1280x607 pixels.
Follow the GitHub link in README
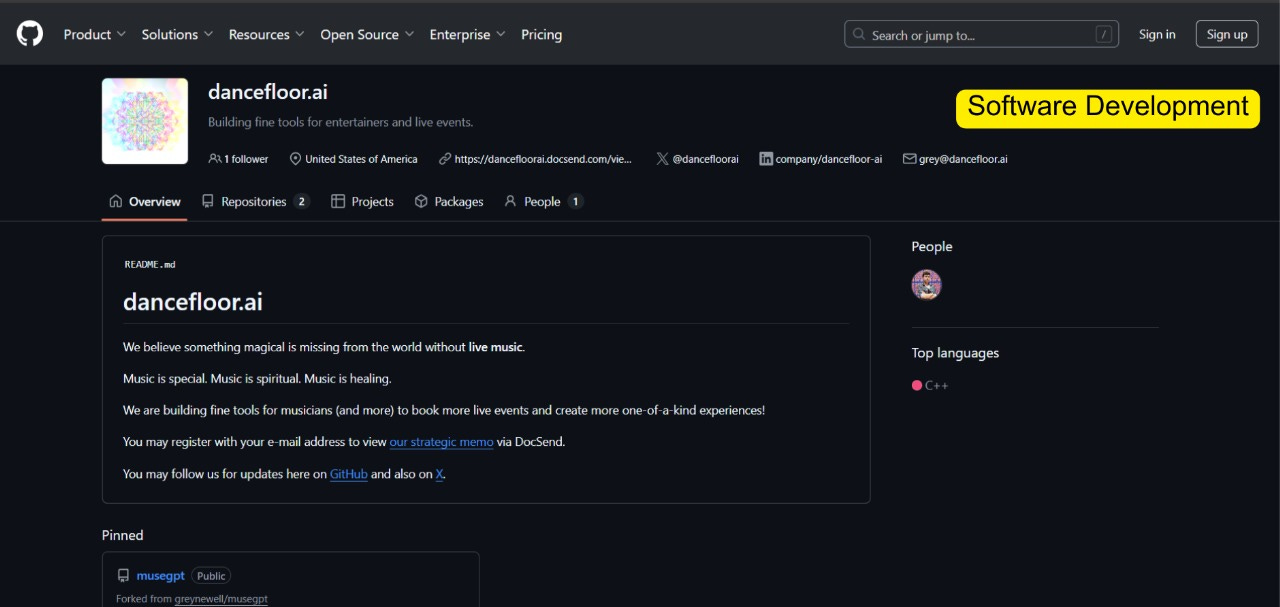point(349,474)
